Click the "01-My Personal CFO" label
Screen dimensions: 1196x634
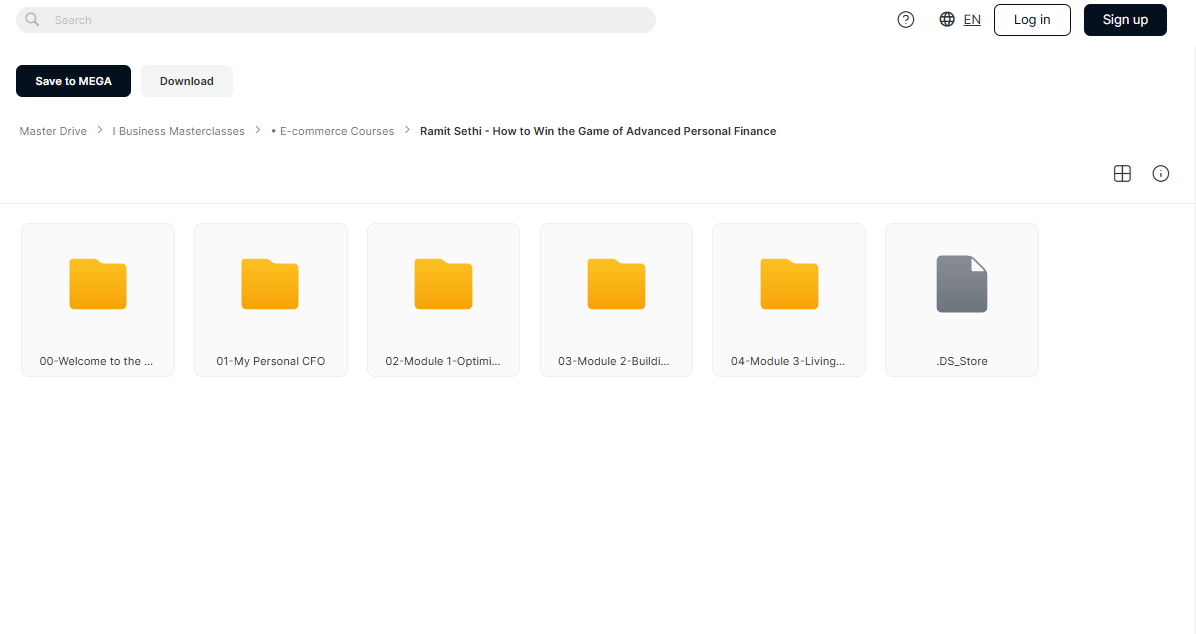tap(271, 362)
